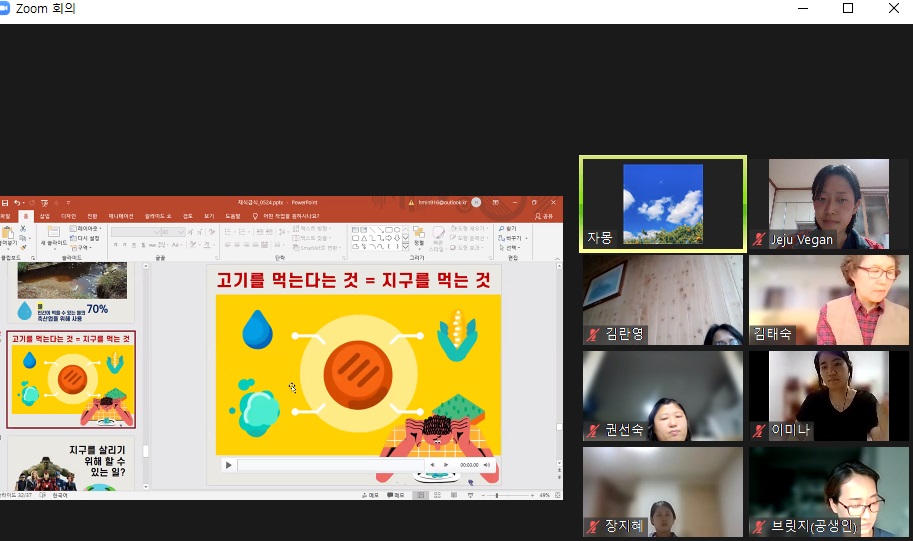Click the New Slide icon

54,231
